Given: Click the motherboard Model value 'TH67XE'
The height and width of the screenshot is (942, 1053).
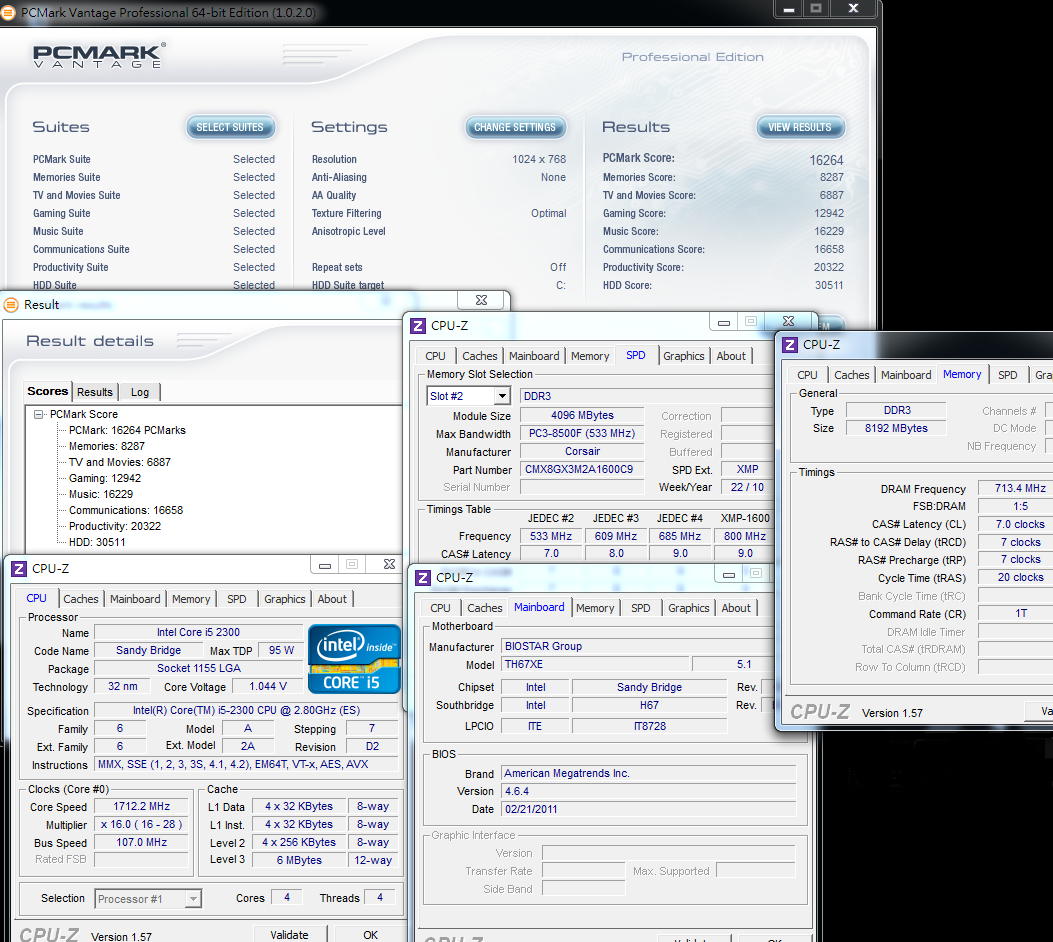Looking at the screenshot, I should coord(596,665).
